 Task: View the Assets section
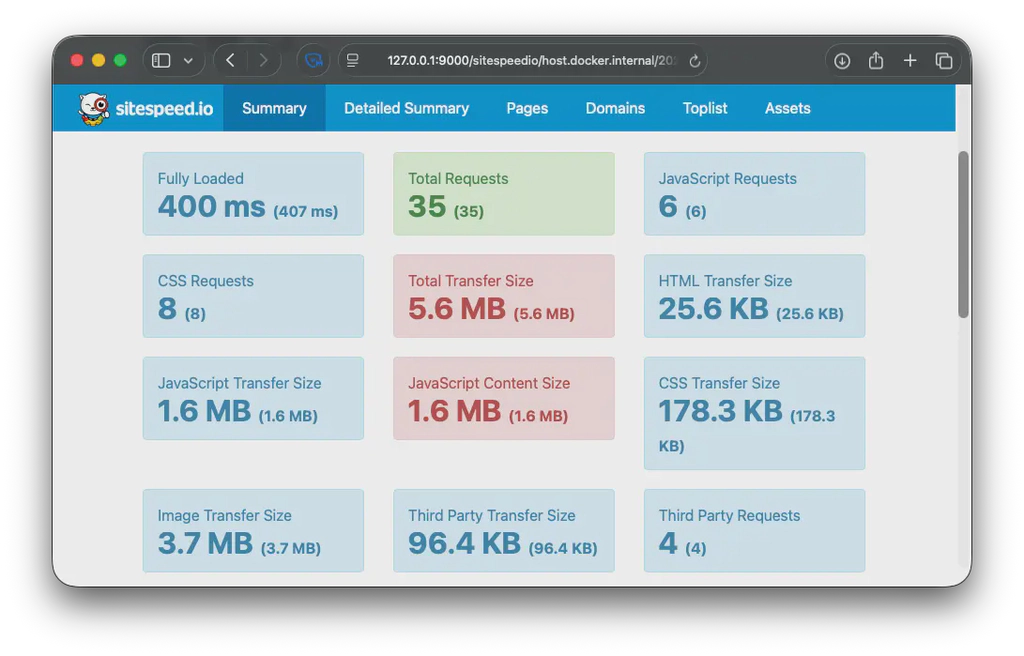point(787,108)
